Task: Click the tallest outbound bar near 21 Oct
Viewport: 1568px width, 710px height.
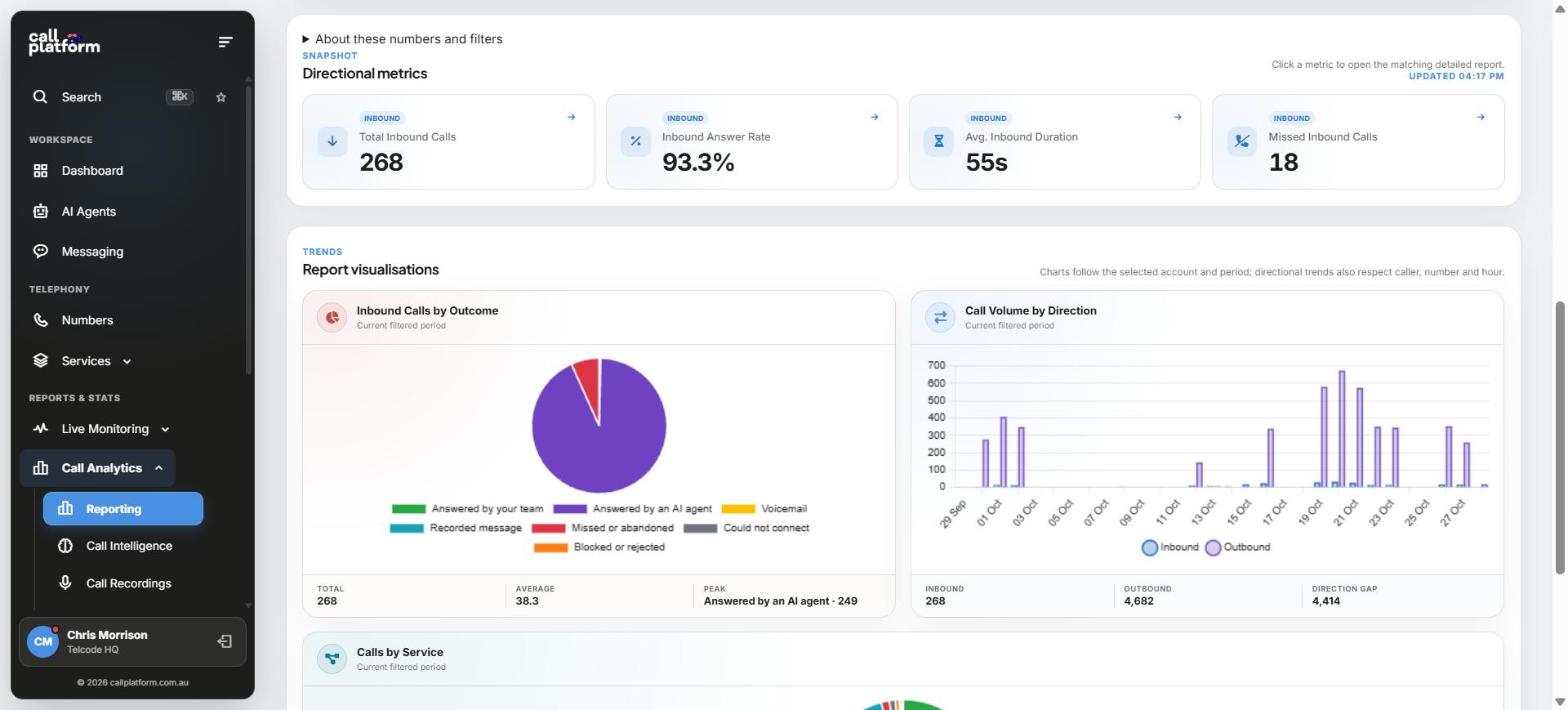Action: [1342, 429]
